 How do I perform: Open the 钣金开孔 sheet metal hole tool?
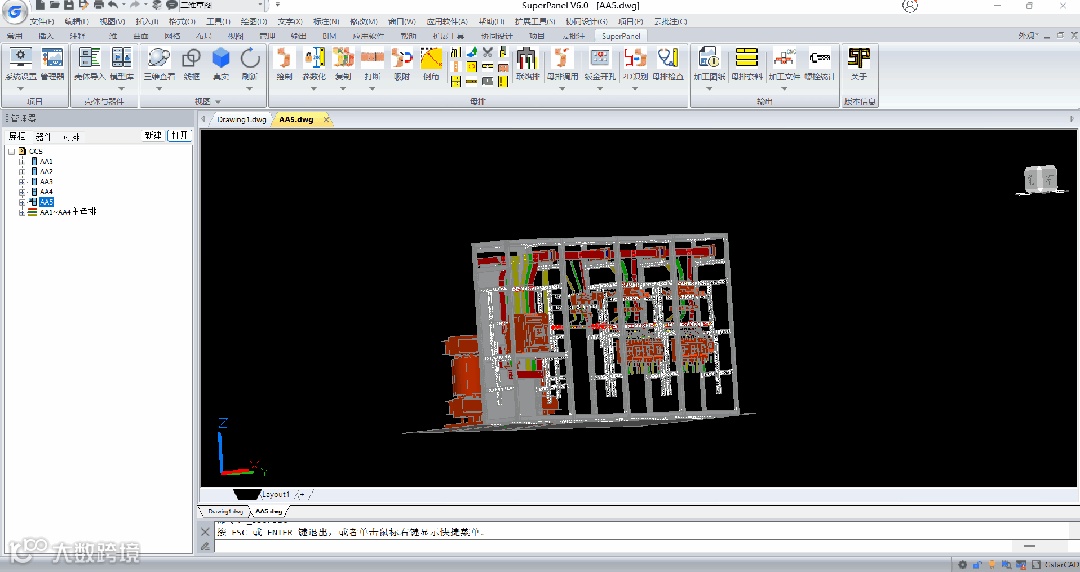(599, 63)
